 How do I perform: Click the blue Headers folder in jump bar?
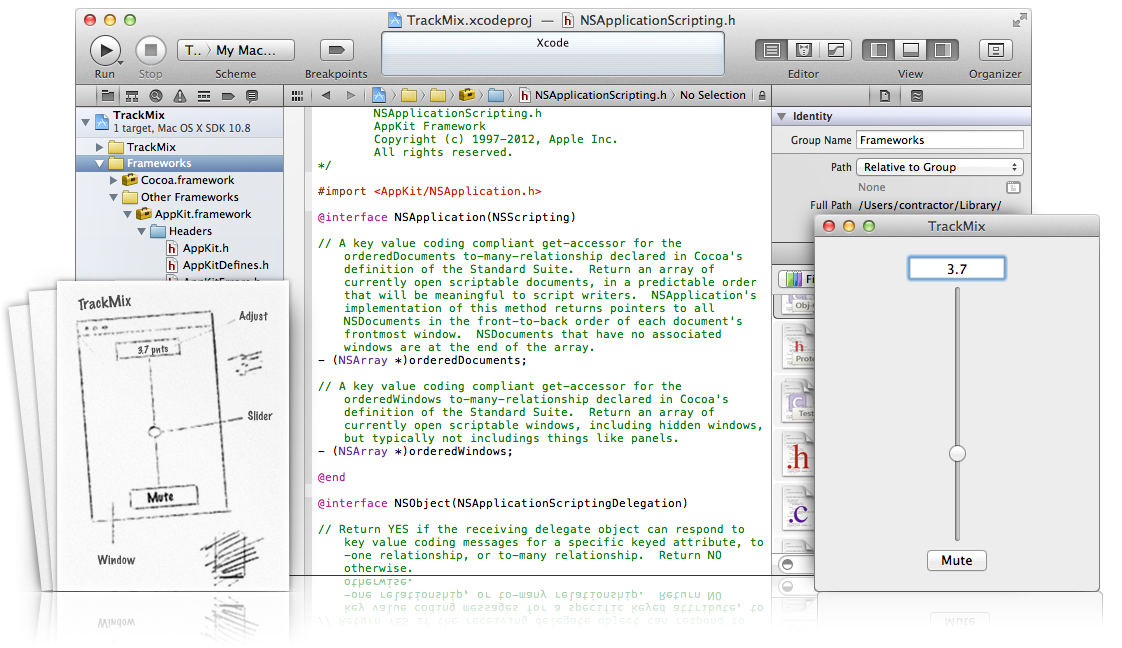(497, 95)
